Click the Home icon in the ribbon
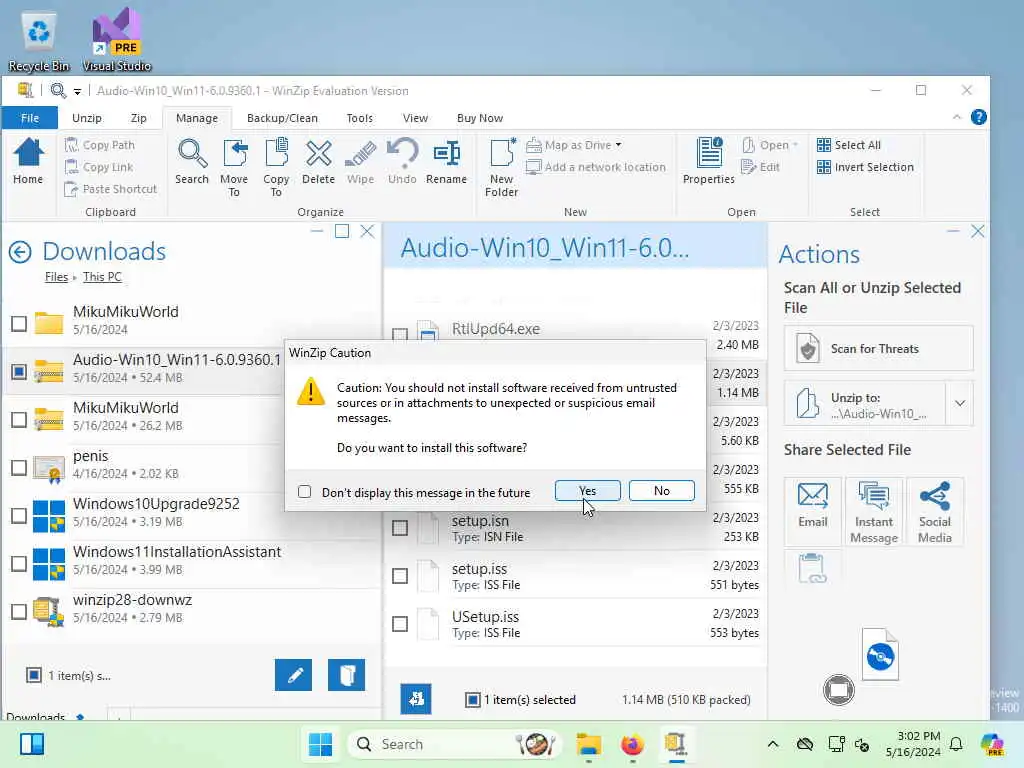Screen dimensions: 1024x768 tap(28, 161)
